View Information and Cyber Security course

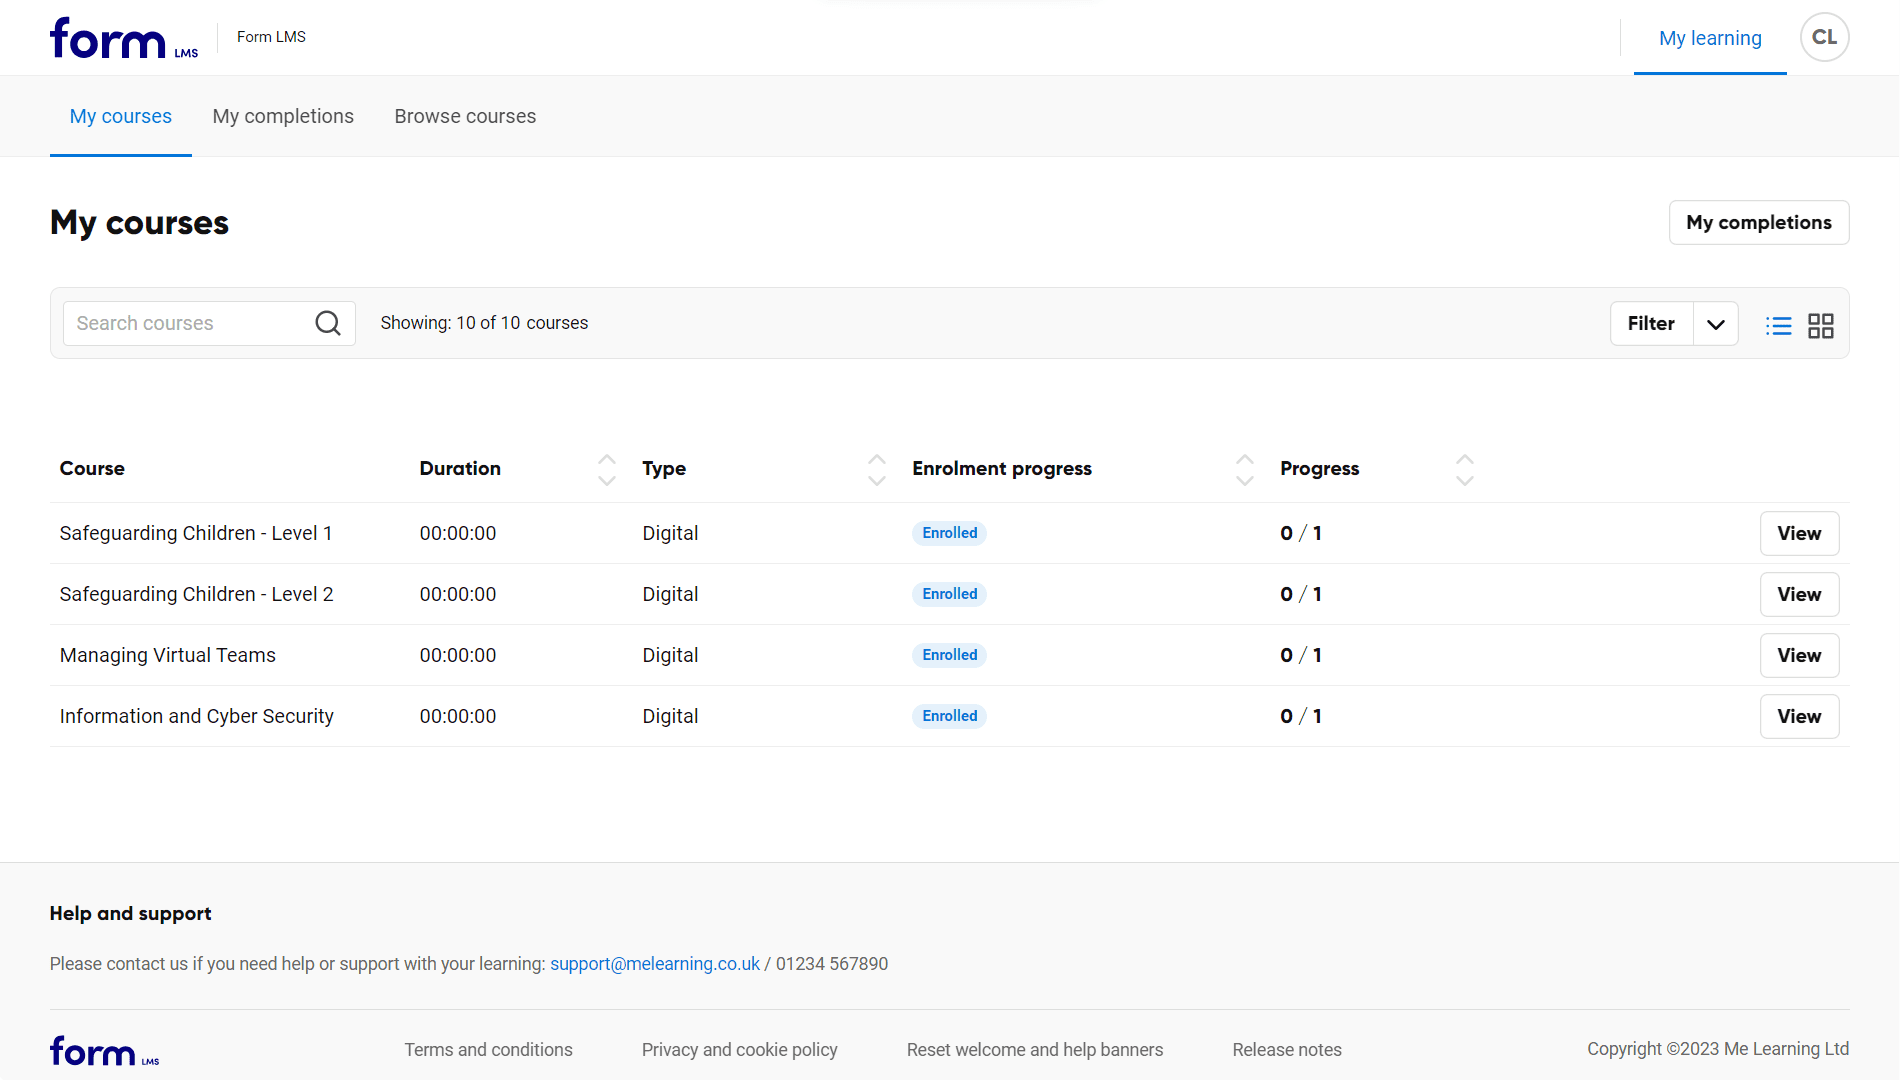[1798, 717]
